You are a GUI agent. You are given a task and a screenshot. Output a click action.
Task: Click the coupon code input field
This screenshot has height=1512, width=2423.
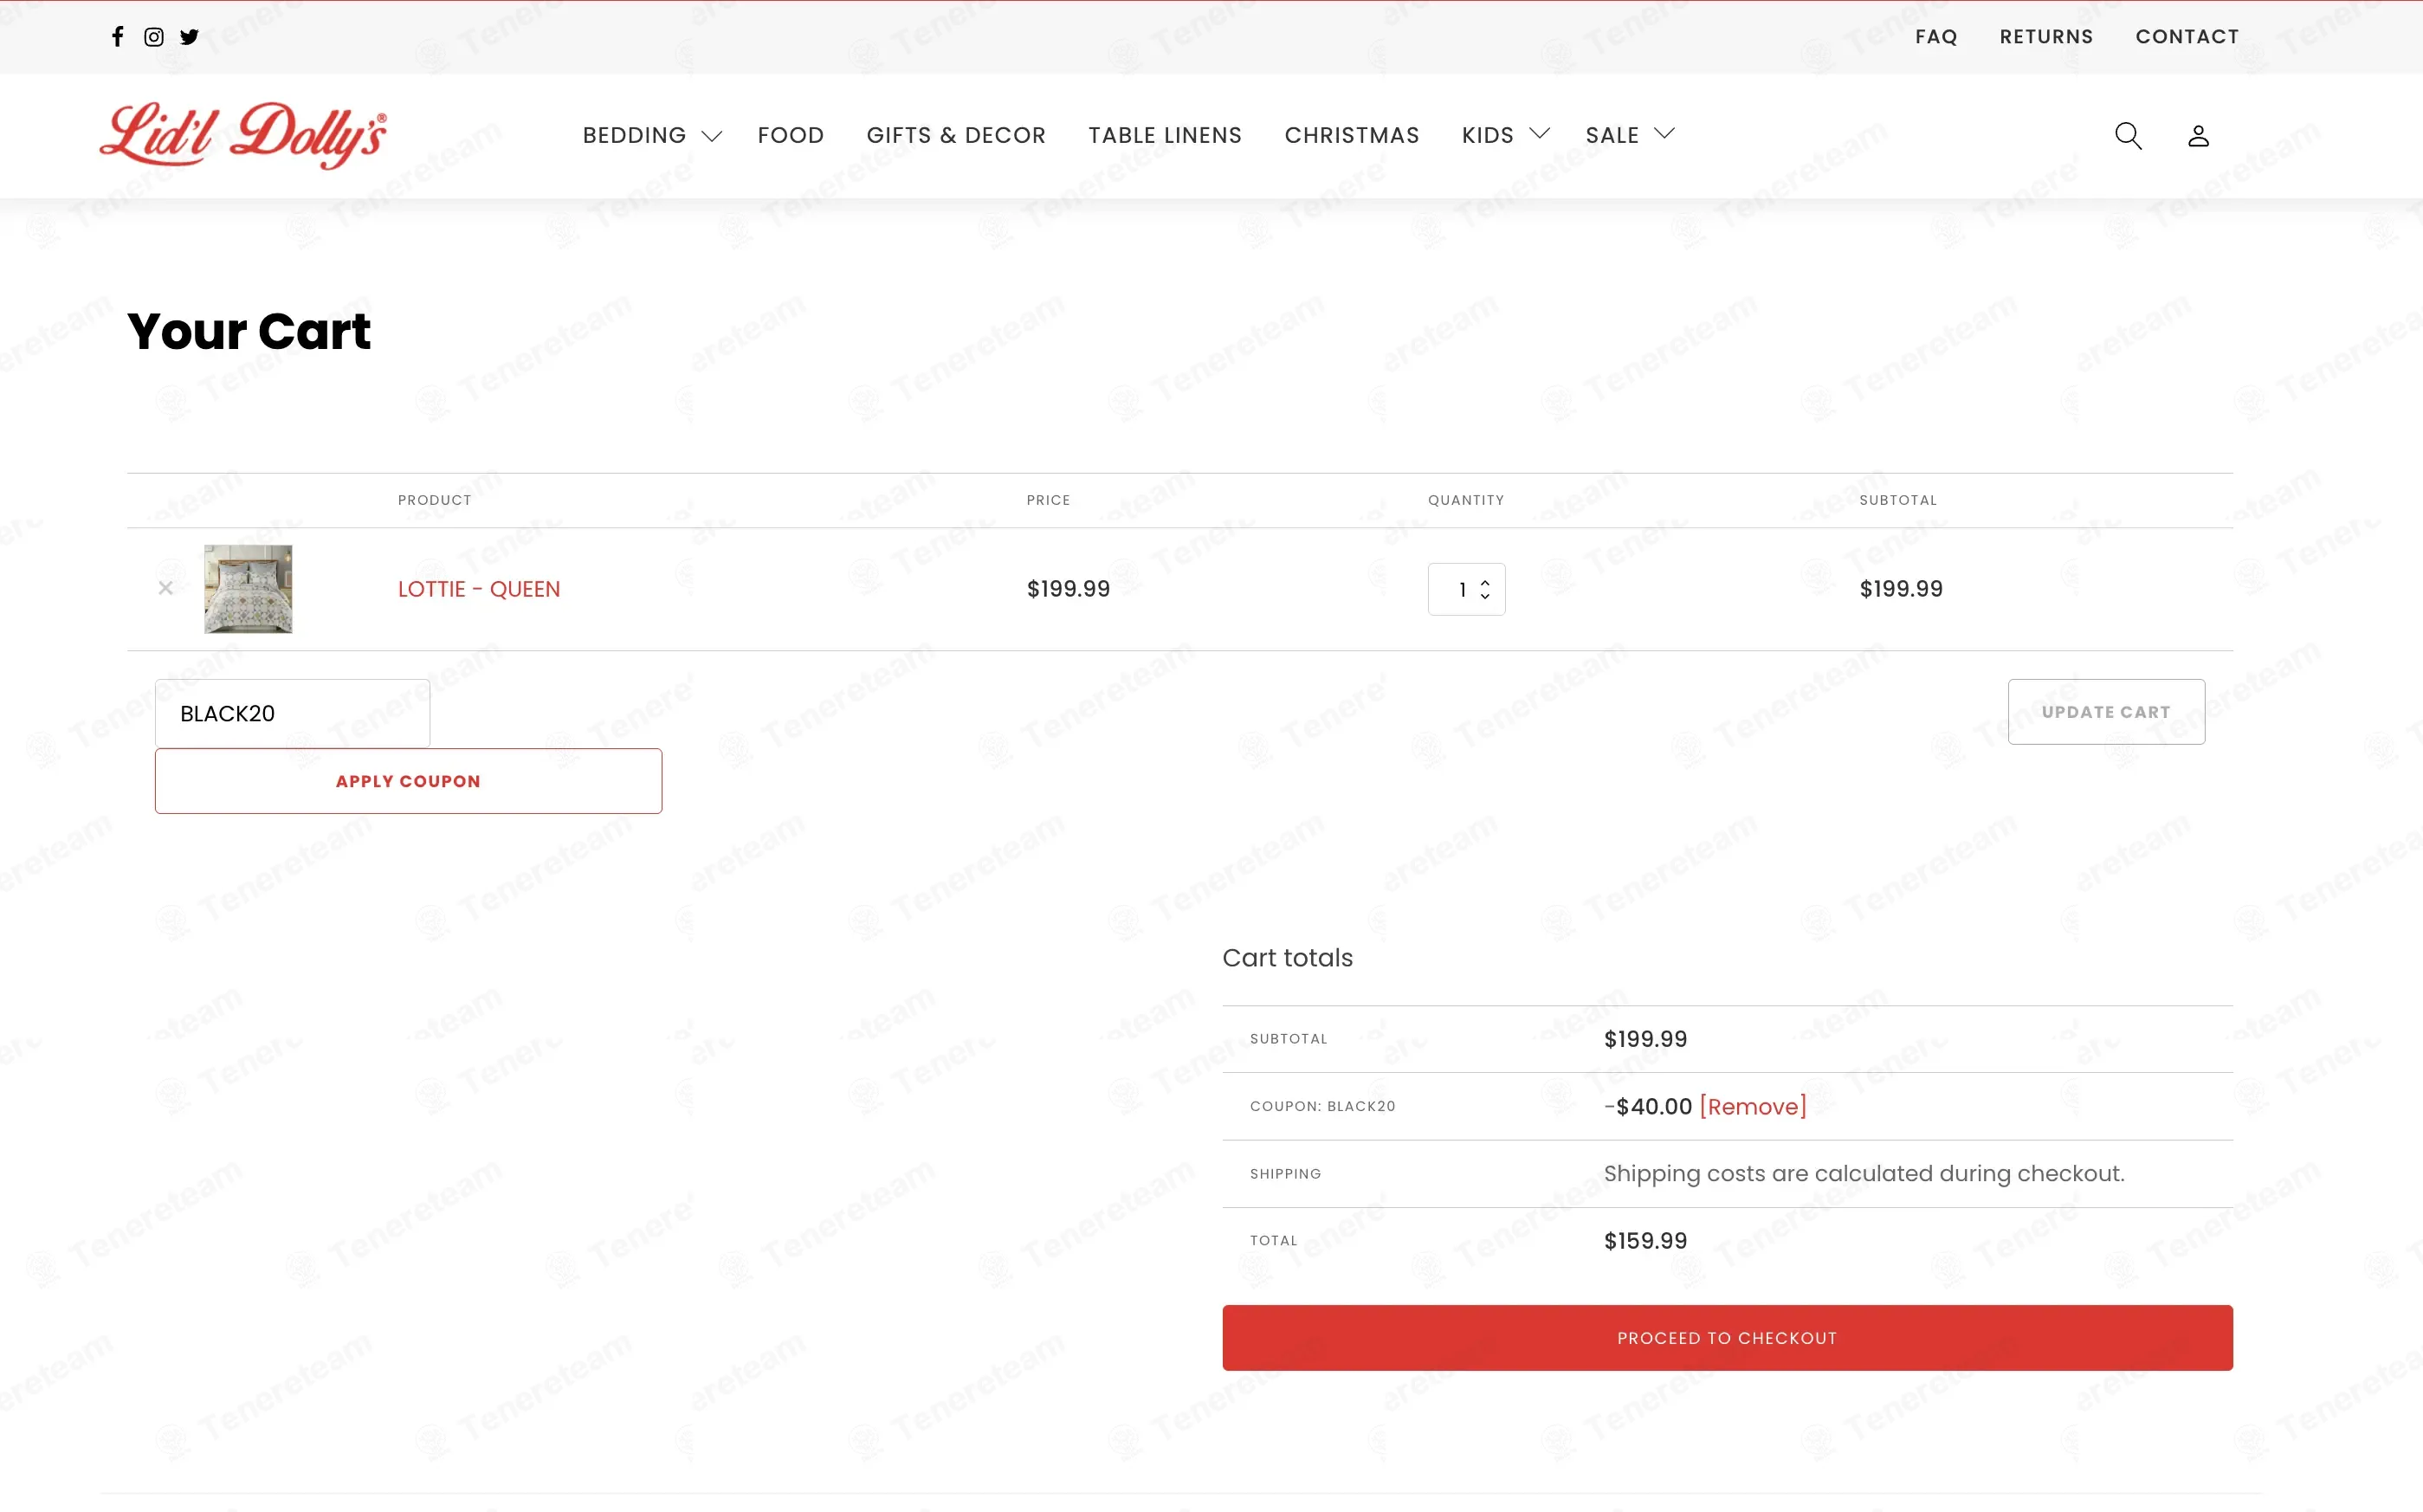292,713
